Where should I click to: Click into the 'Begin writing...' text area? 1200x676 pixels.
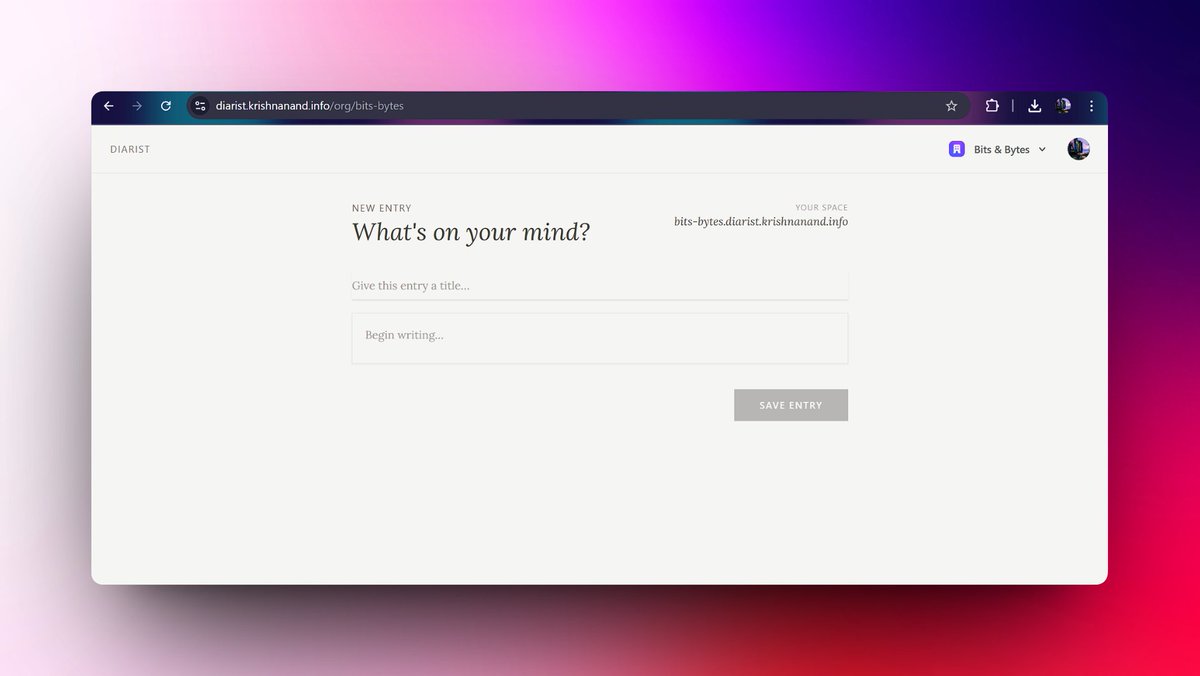[x=600, y=338]
